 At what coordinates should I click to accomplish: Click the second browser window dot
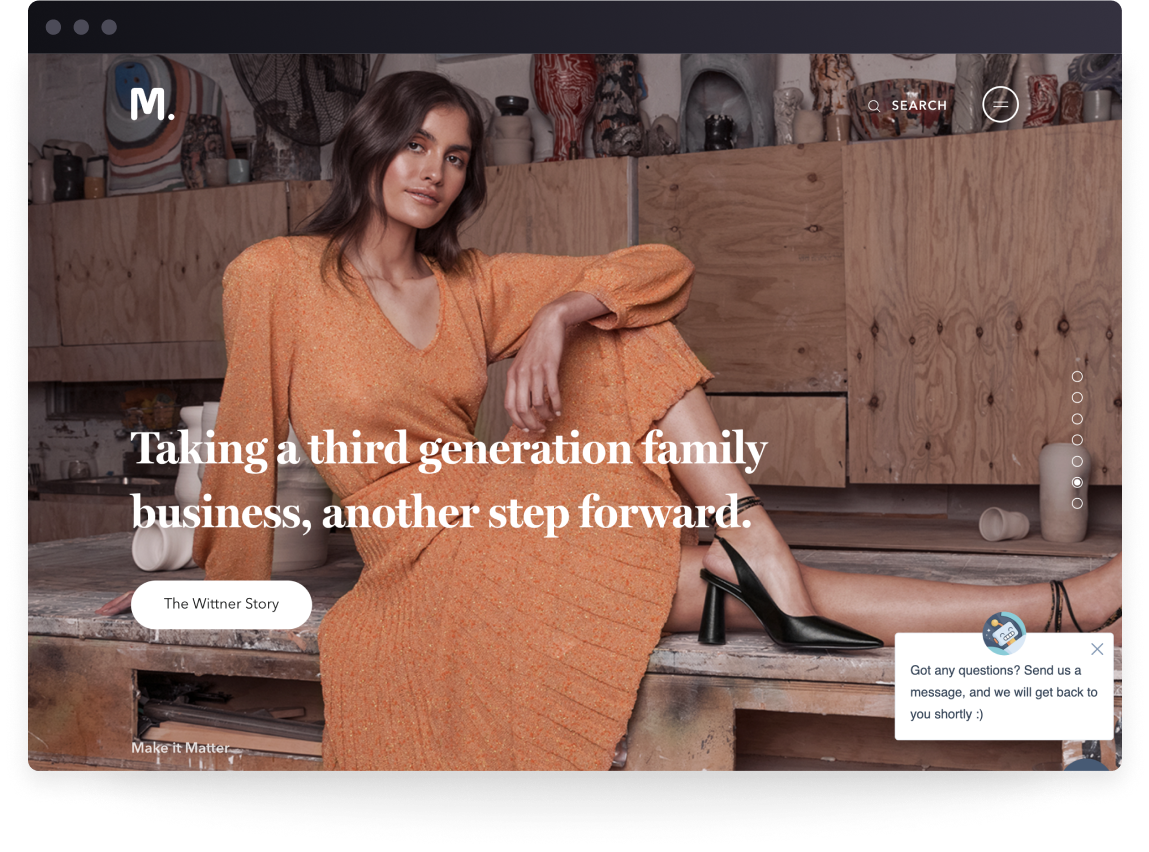81,27
